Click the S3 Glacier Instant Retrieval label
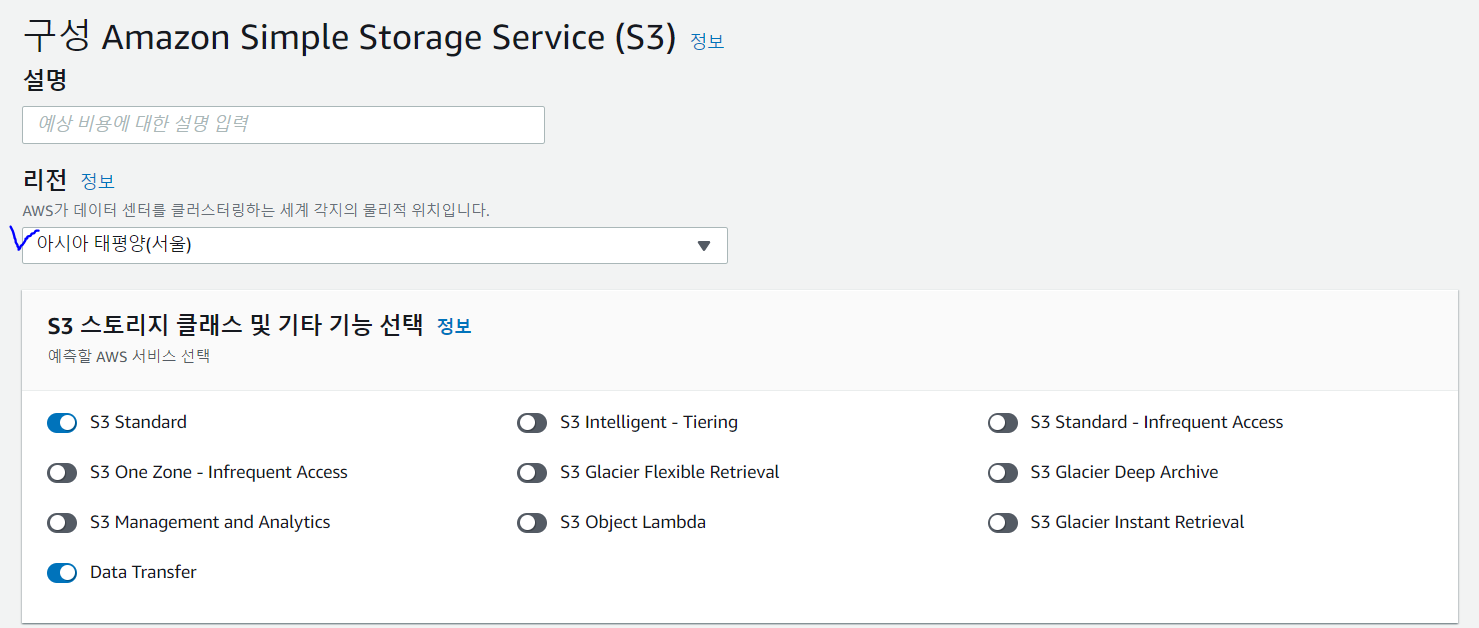Image resolution: width=1479 pixels, height=628 pixels. (1138, 522)
